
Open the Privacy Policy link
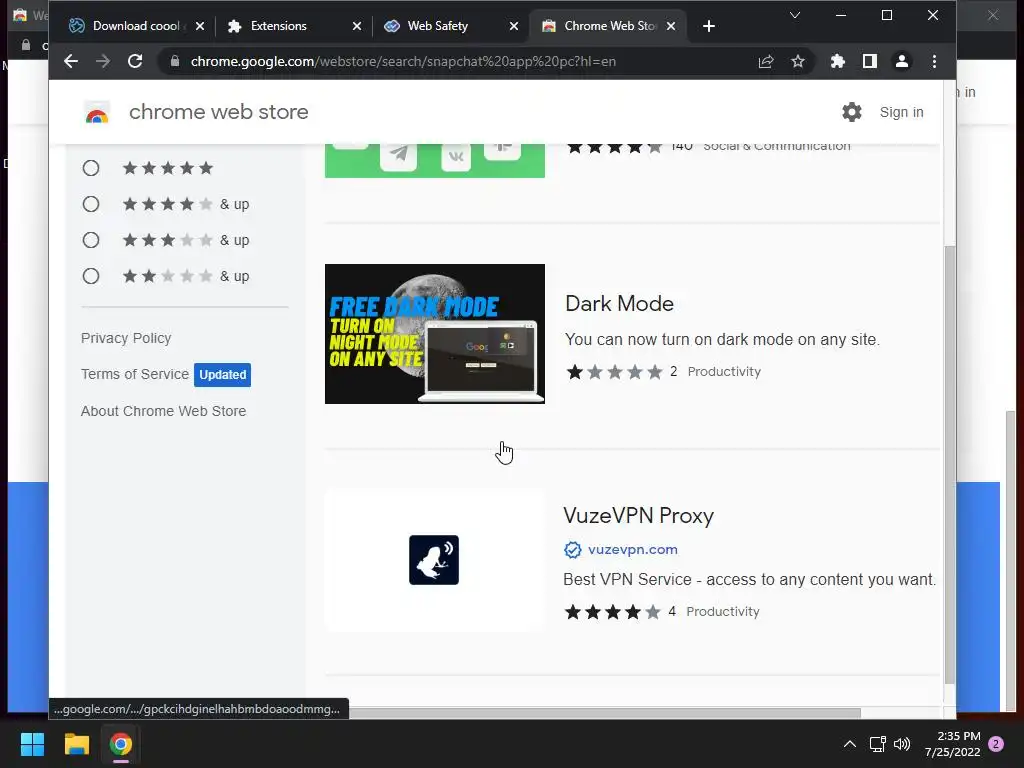[126, 338]
